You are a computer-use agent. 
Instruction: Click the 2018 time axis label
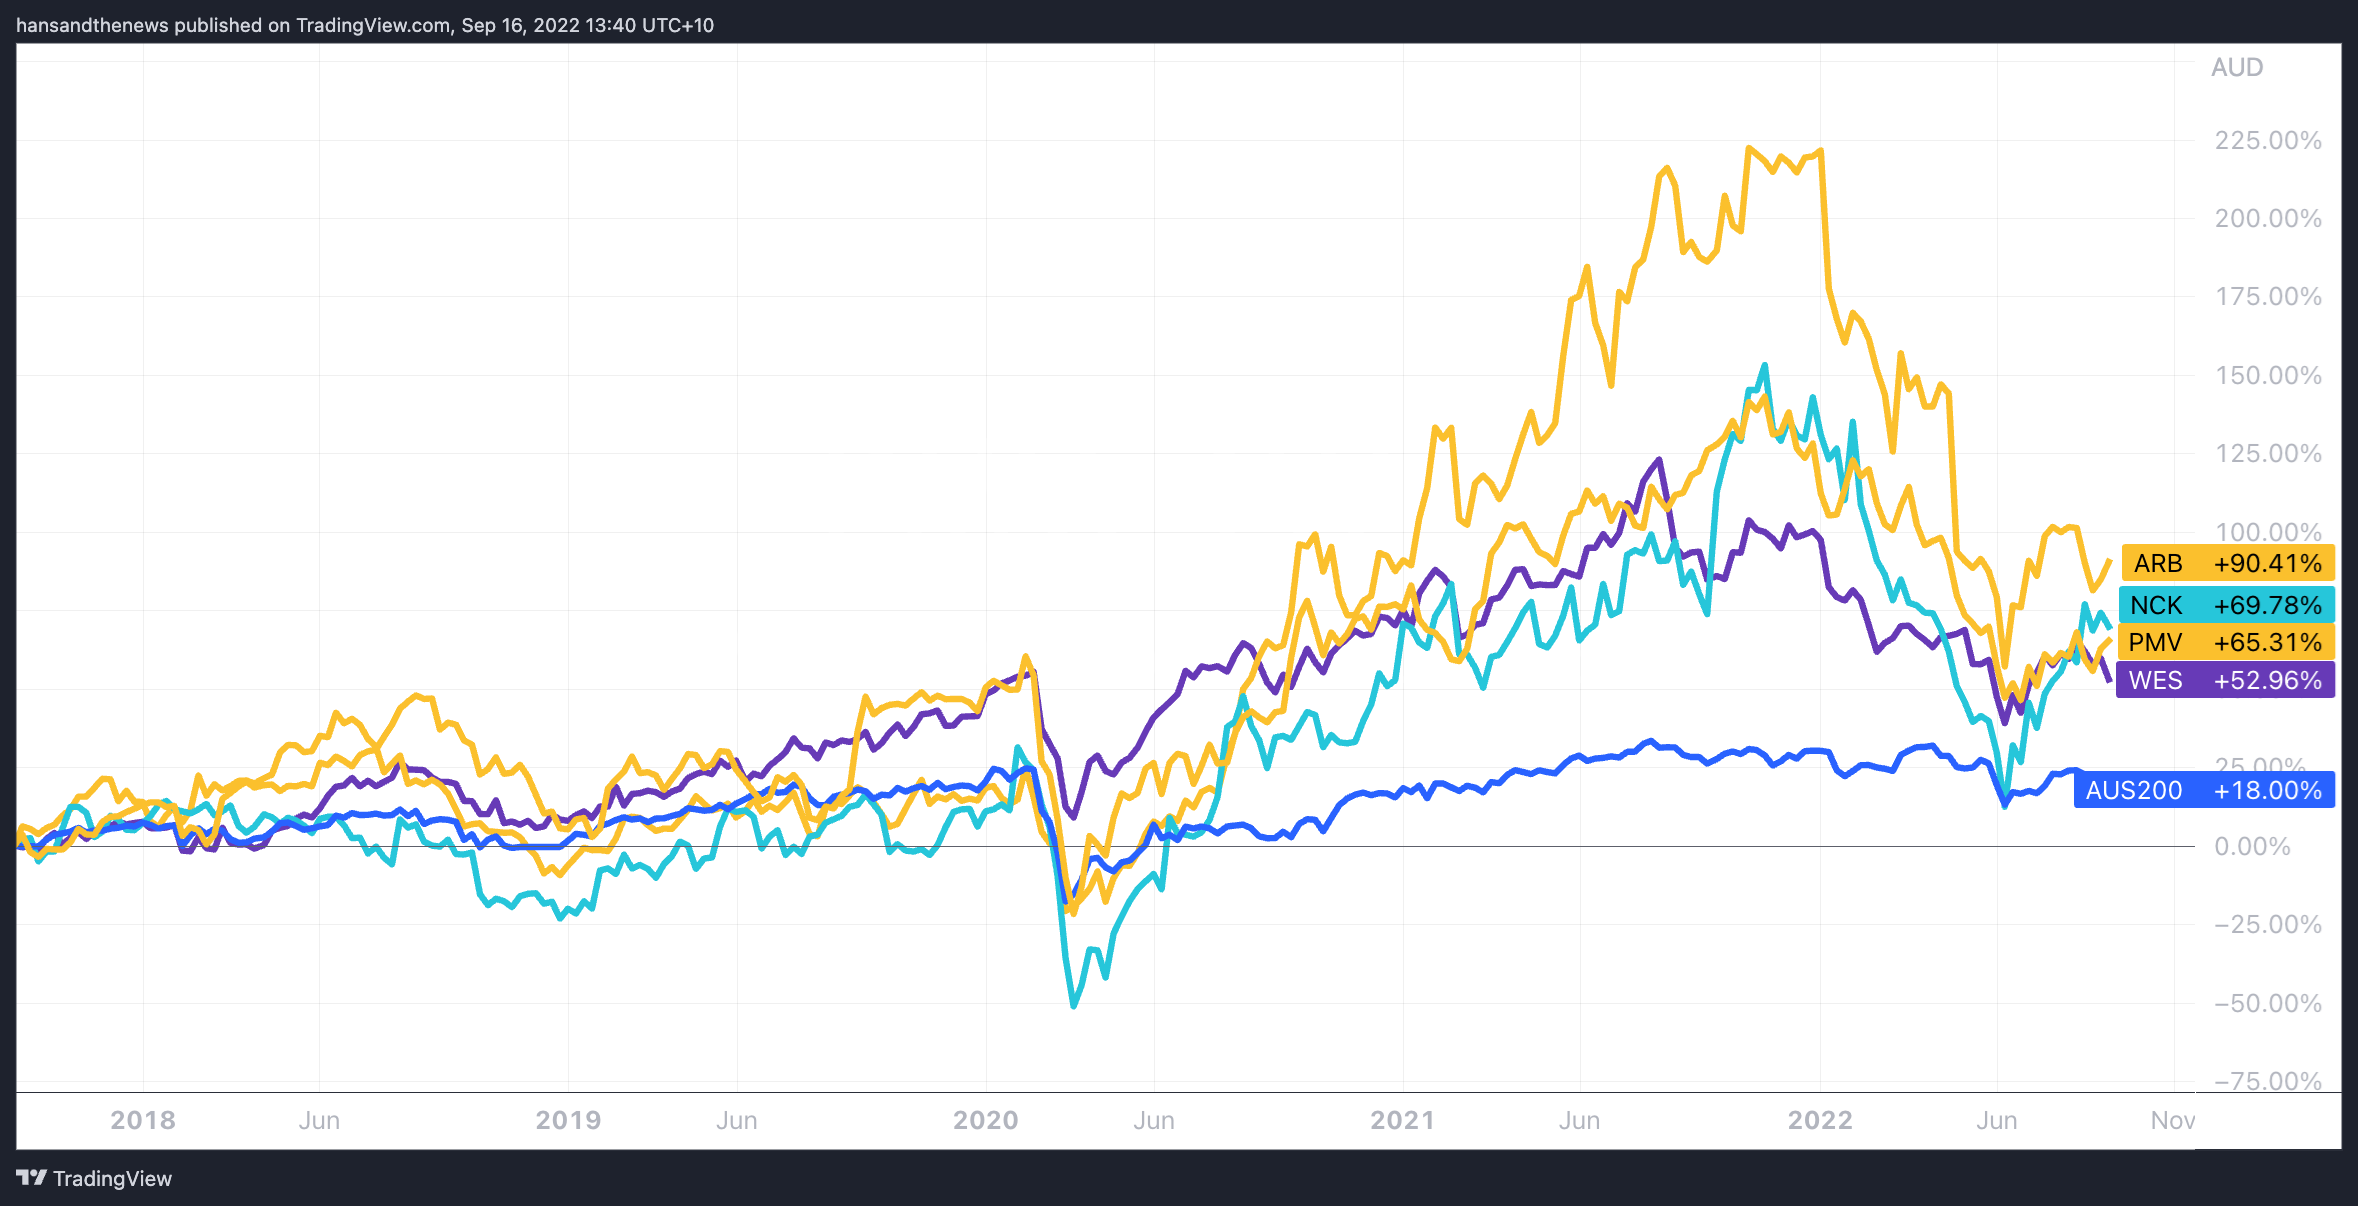click(143, 1120)
